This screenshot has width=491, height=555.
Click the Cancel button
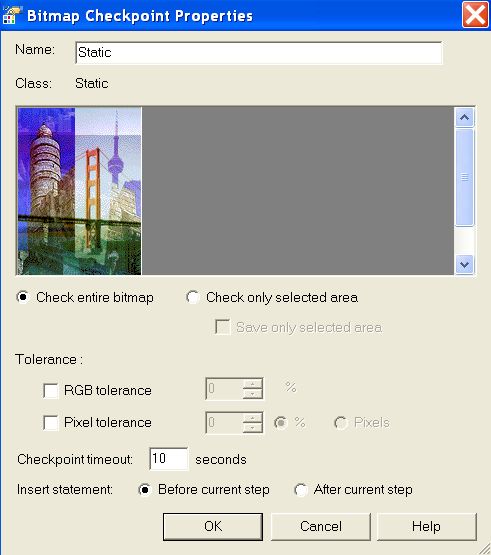tap(321, 527)
